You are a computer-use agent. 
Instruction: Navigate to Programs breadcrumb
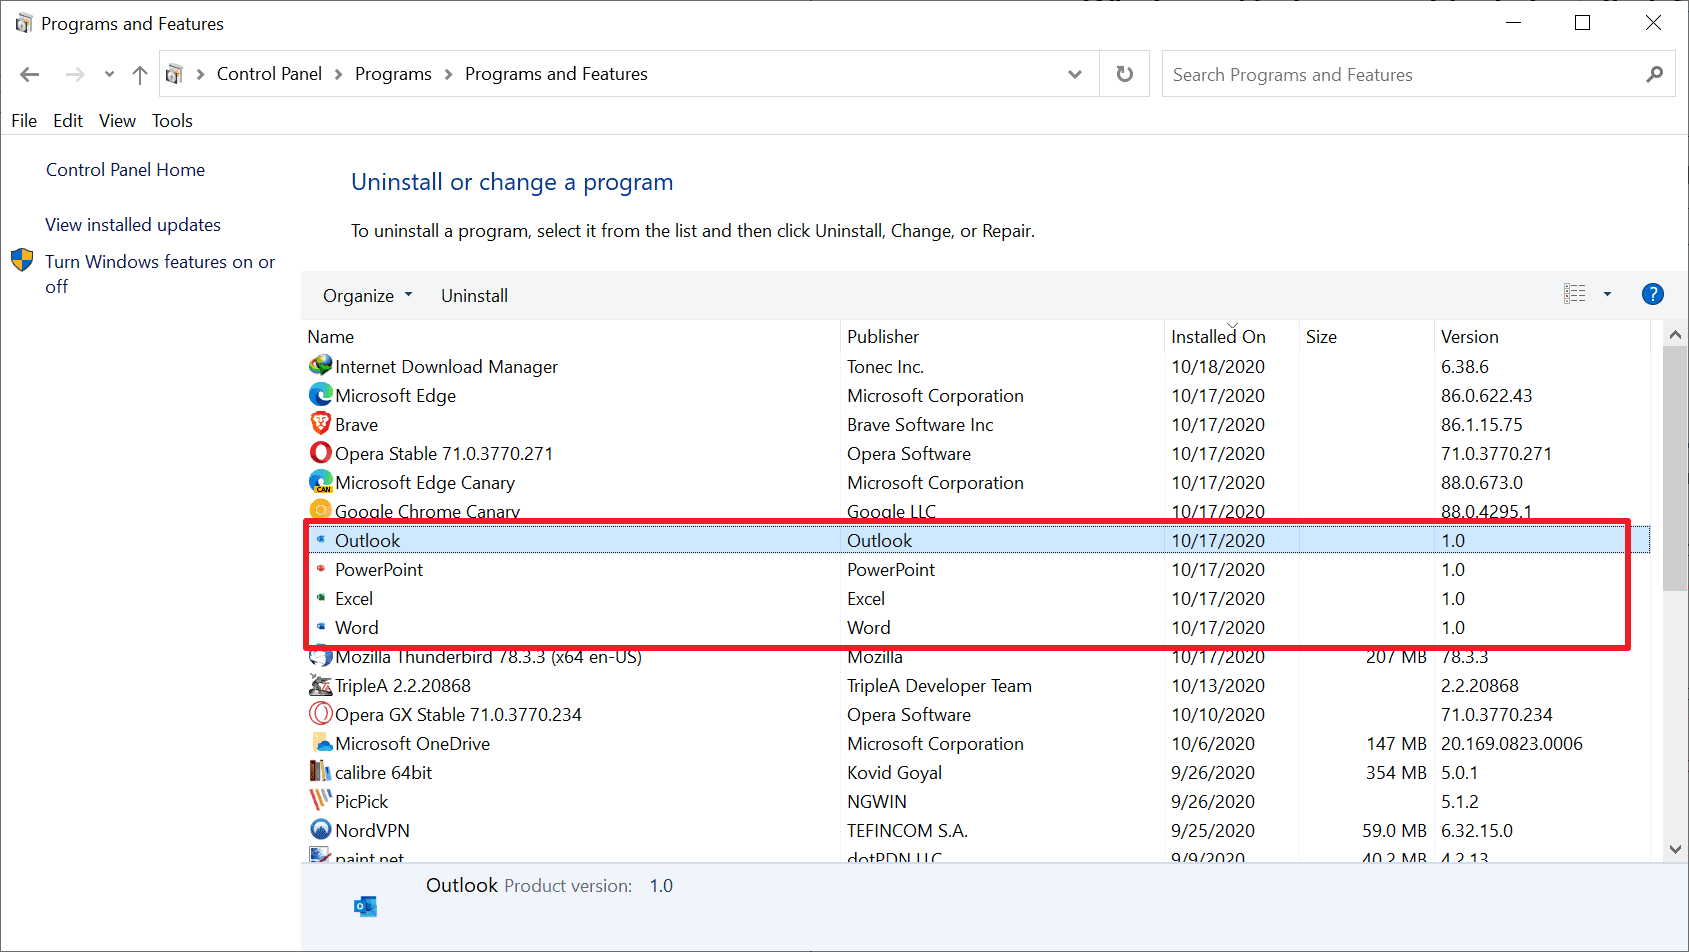(393, 74)
